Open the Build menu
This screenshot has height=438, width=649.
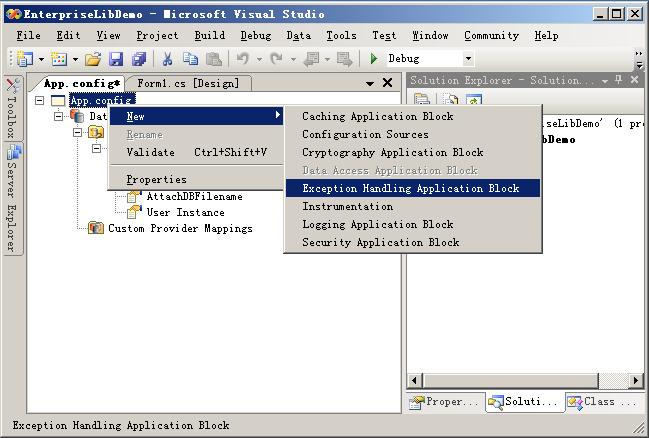point(210,36)
